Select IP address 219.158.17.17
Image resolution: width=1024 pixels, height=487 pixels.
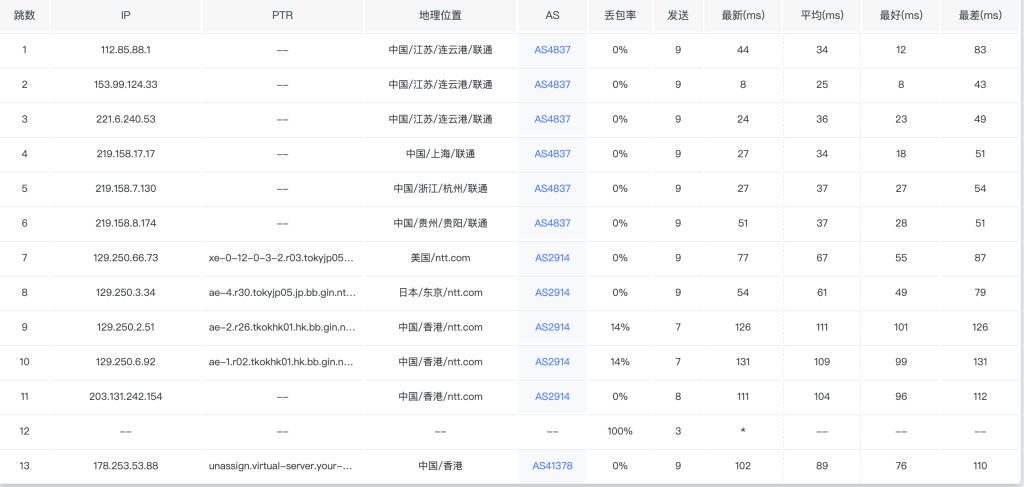point(125,153)
